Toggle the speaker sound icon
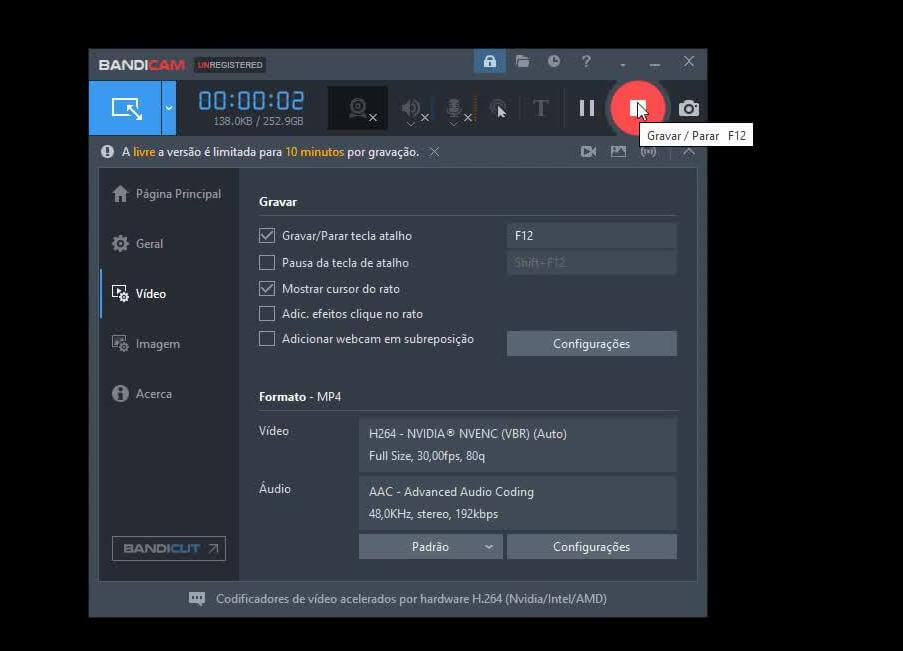Screen dimensions: 903x651 411,108
